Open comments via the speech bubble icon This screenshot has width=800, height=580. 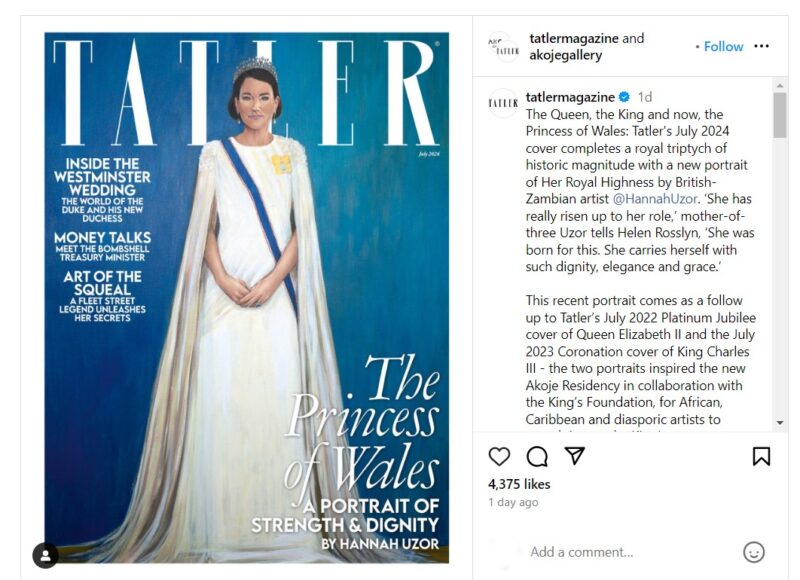pyautogui.click(x=537, y=456)
